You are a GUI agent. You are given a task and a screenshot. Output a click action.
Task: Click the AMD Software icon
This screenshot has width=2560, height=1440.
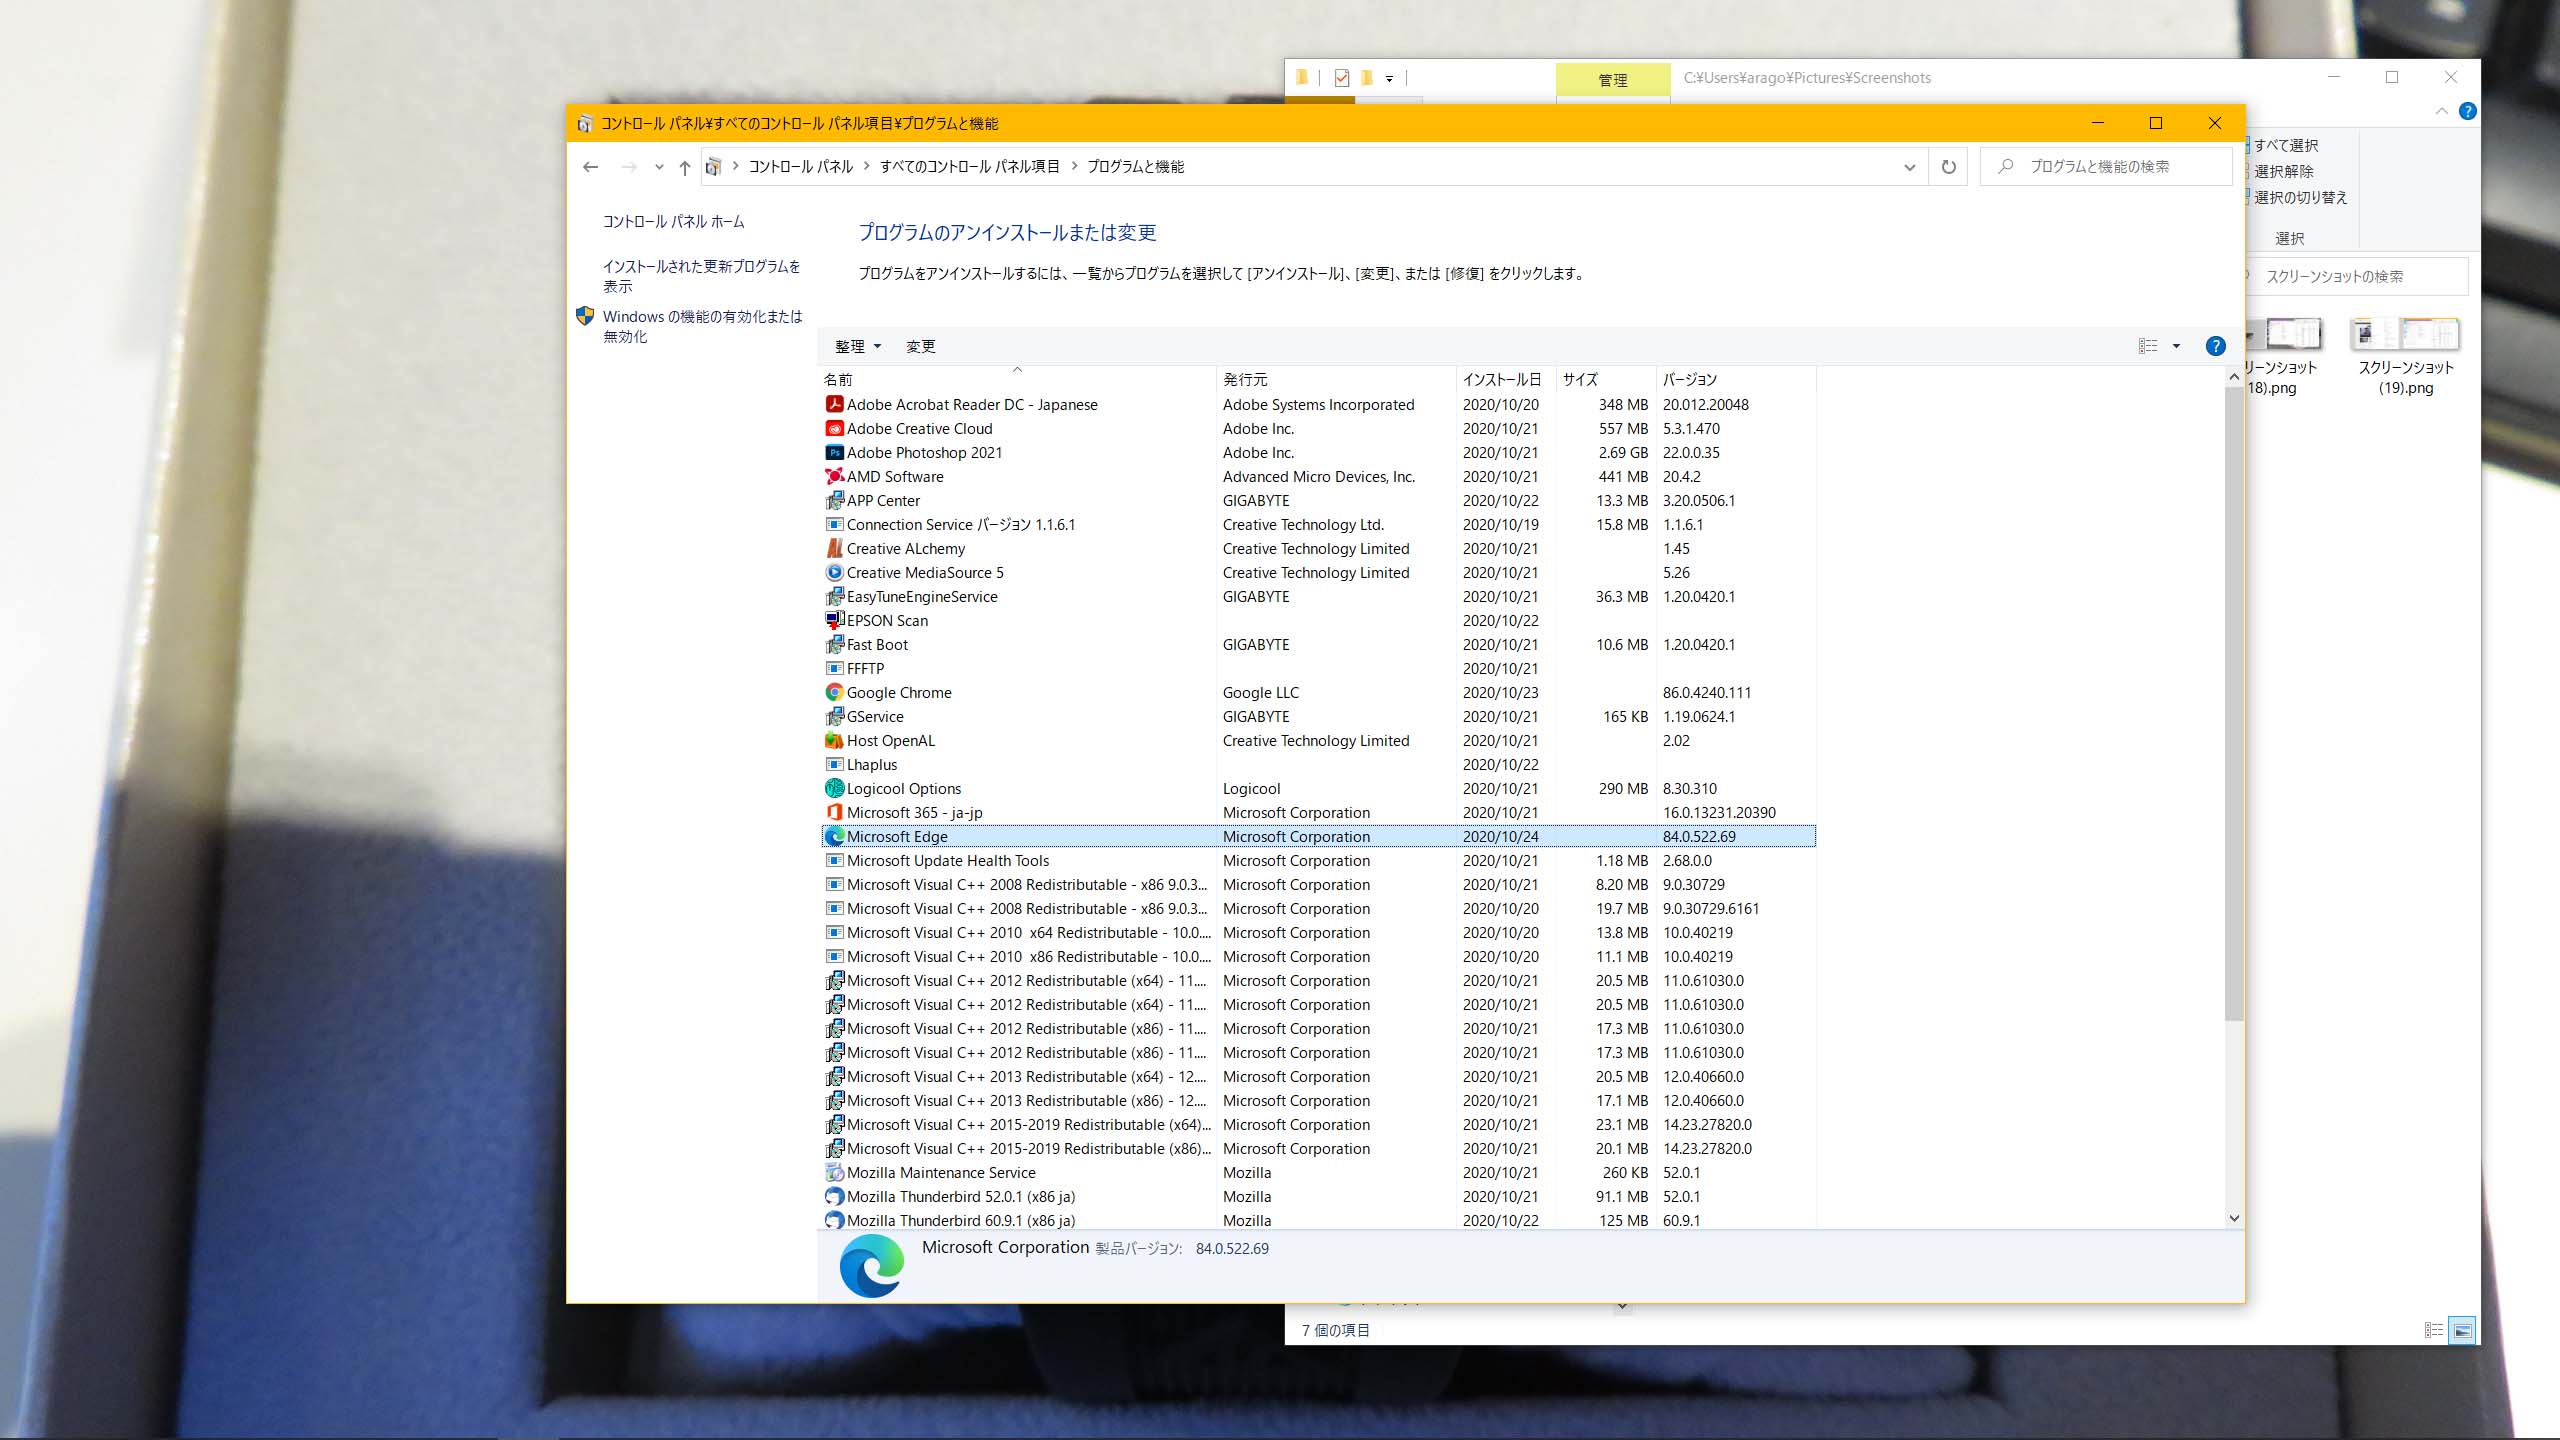click(x=834, y=476)
